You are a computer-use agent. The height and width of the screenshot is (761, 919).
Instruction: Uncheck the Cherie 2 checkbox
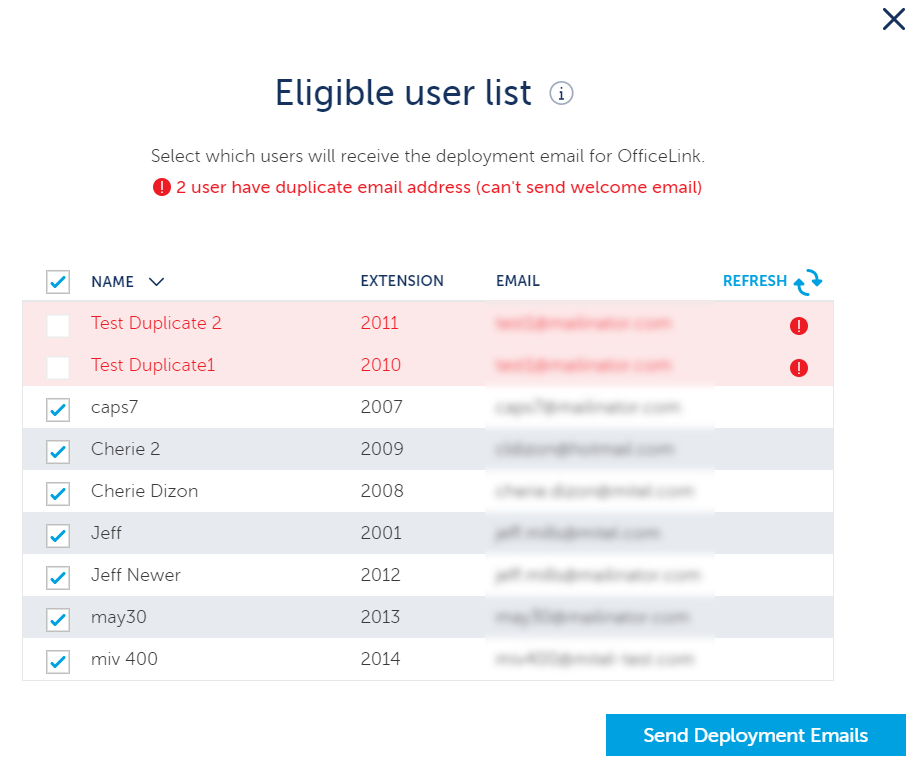pyautogui.click(x=58, y=451)
